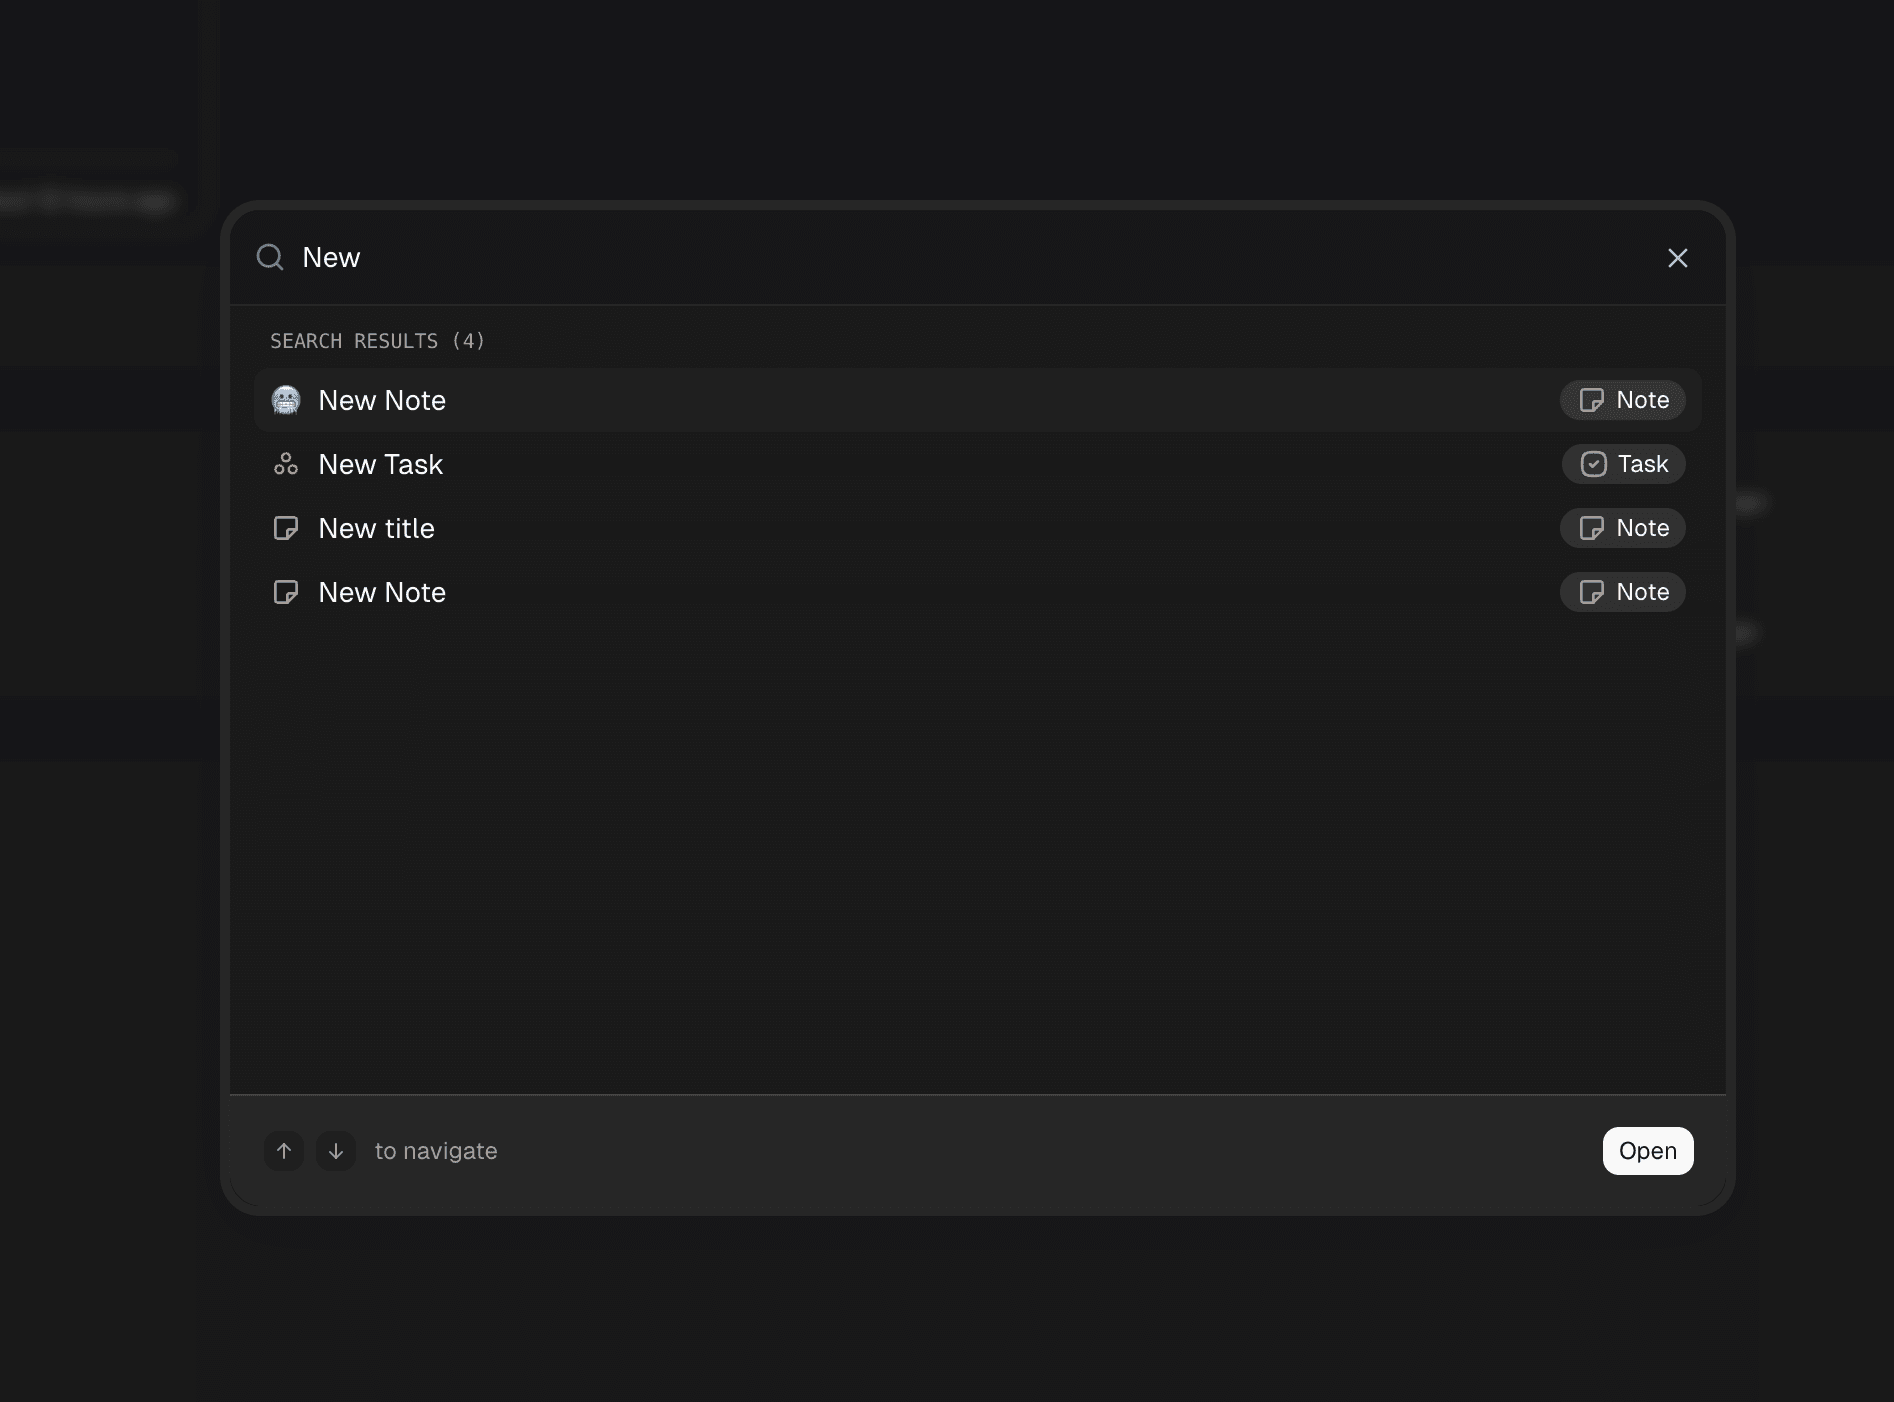
Task: Click the down arrow navigation key icon
Action: 335,1151
